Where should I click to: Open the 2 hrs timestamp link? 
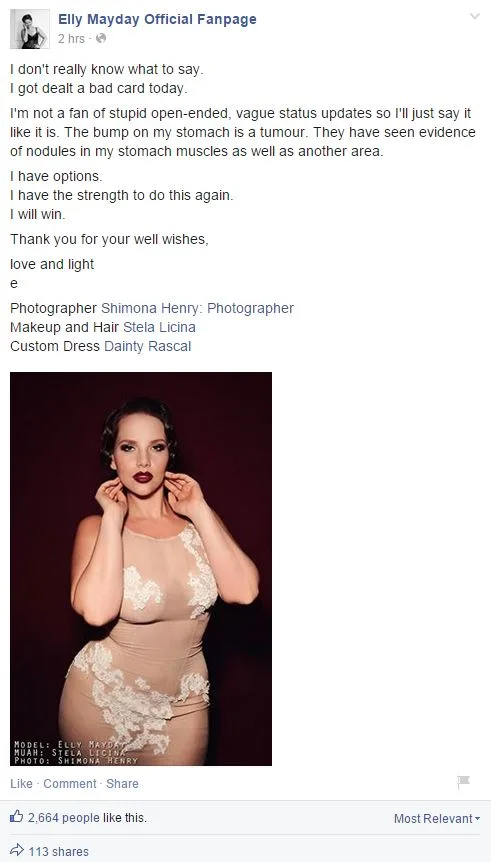[x=71, y=38]
